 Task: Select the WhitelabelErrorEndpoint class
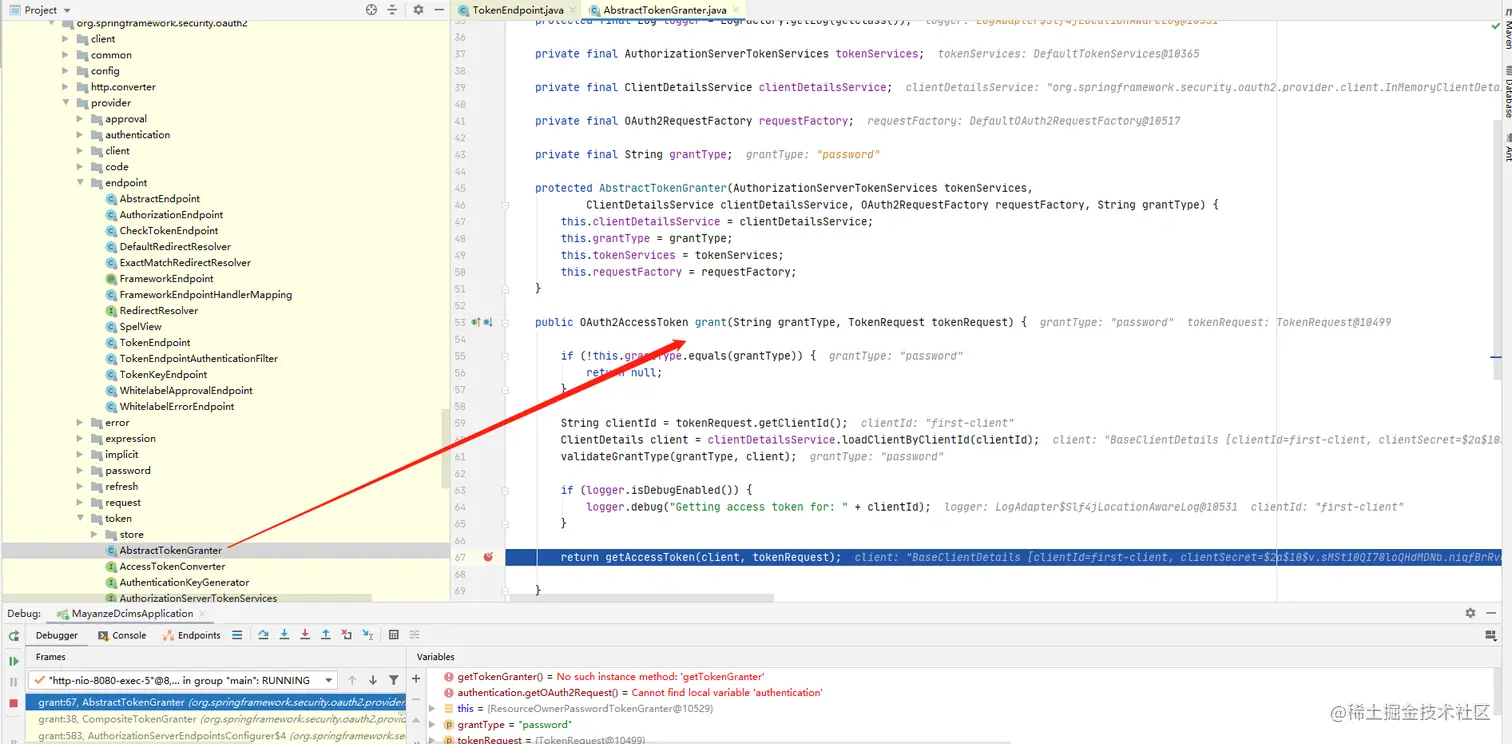tap(177, 407)
